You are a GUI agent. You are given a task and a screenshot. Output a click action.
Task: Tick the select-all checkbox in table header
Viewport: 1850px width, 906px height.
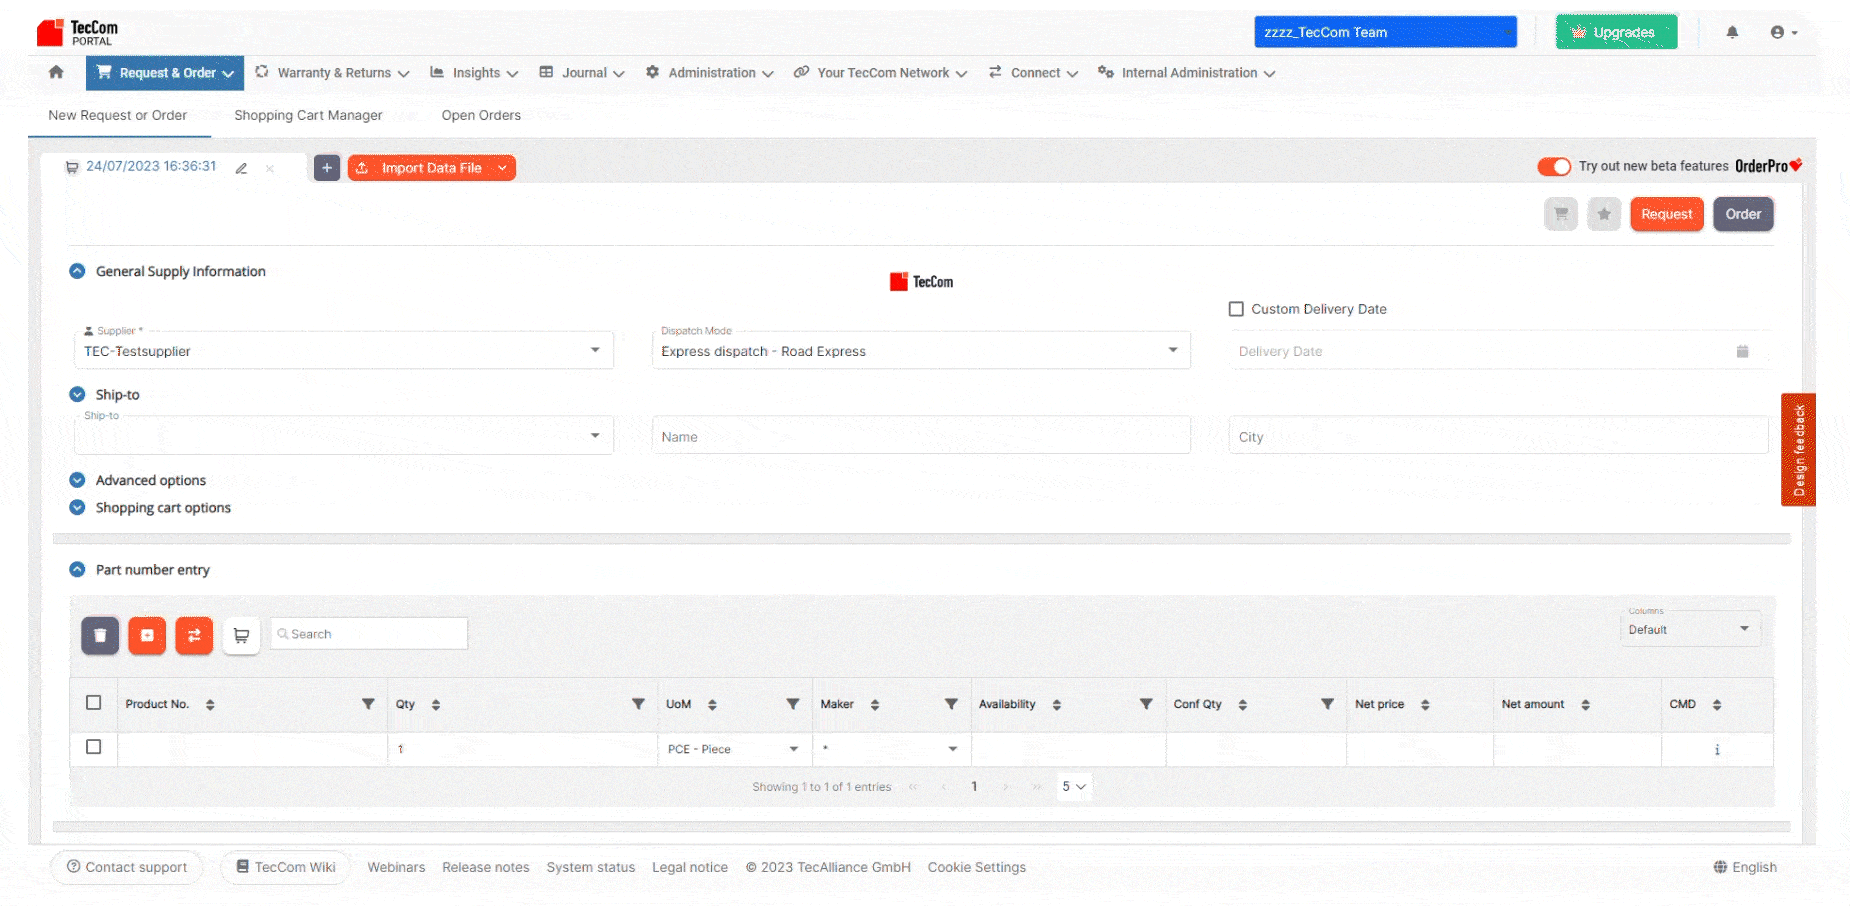click(94, 703)
